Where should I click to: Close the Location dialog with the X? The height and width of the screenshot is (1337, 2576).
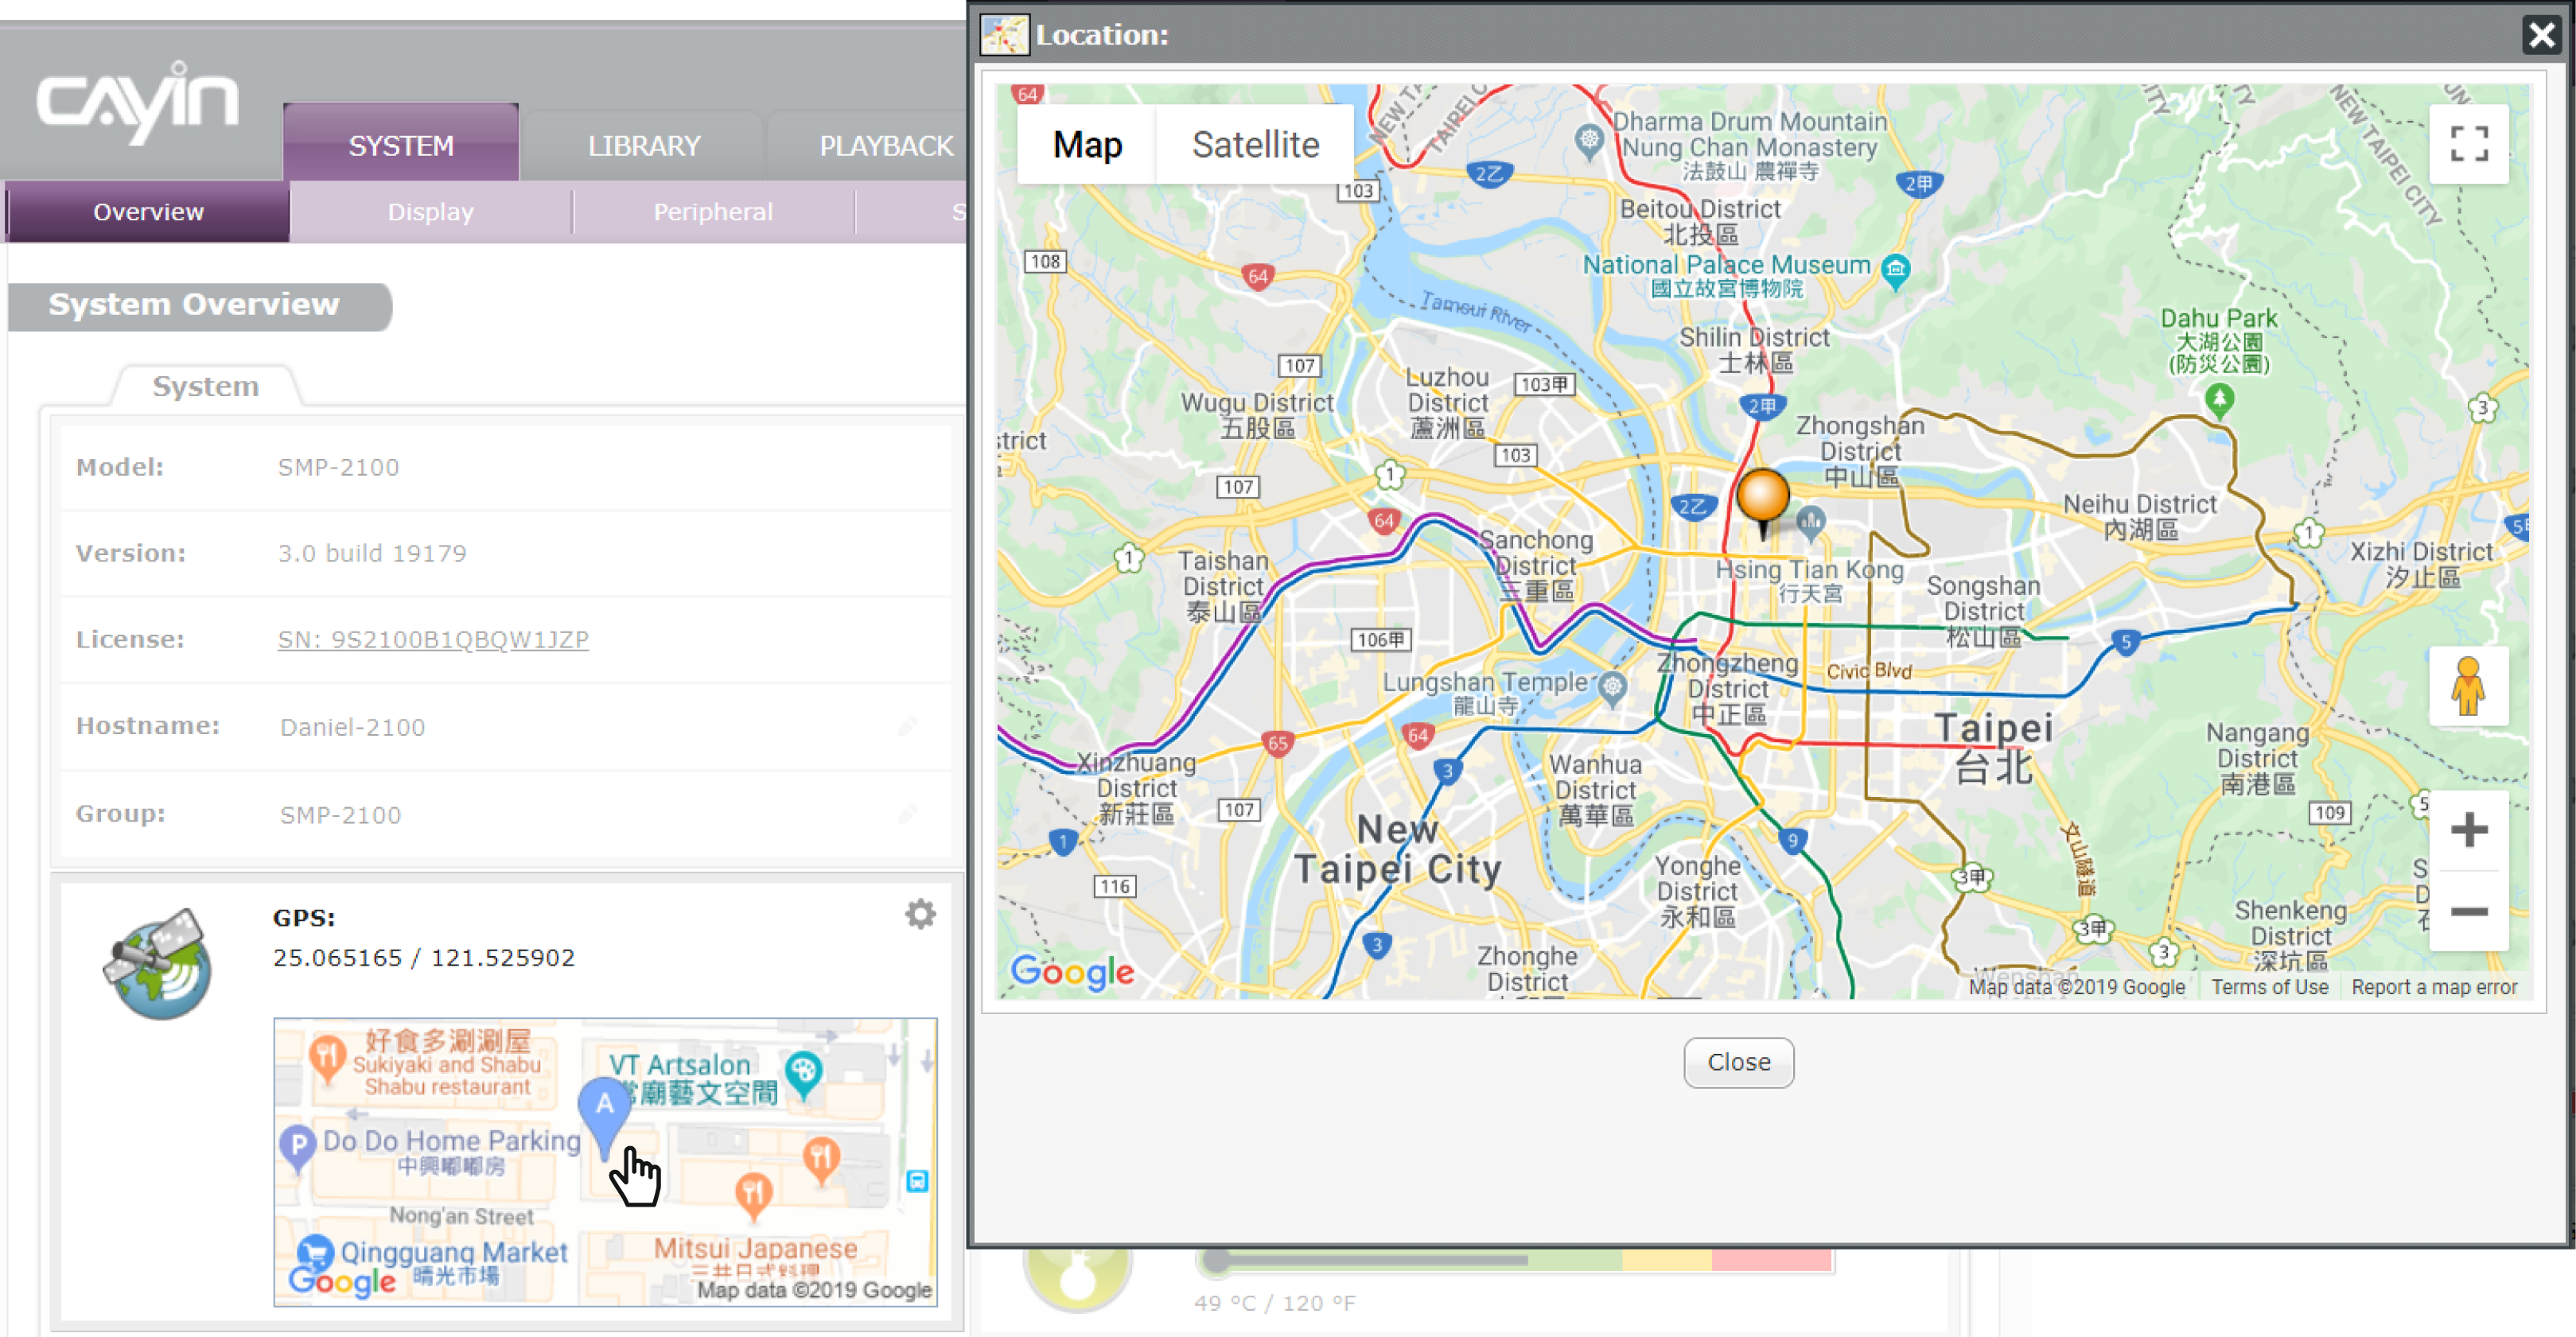pyautogui.click(x=2541, y=35)
